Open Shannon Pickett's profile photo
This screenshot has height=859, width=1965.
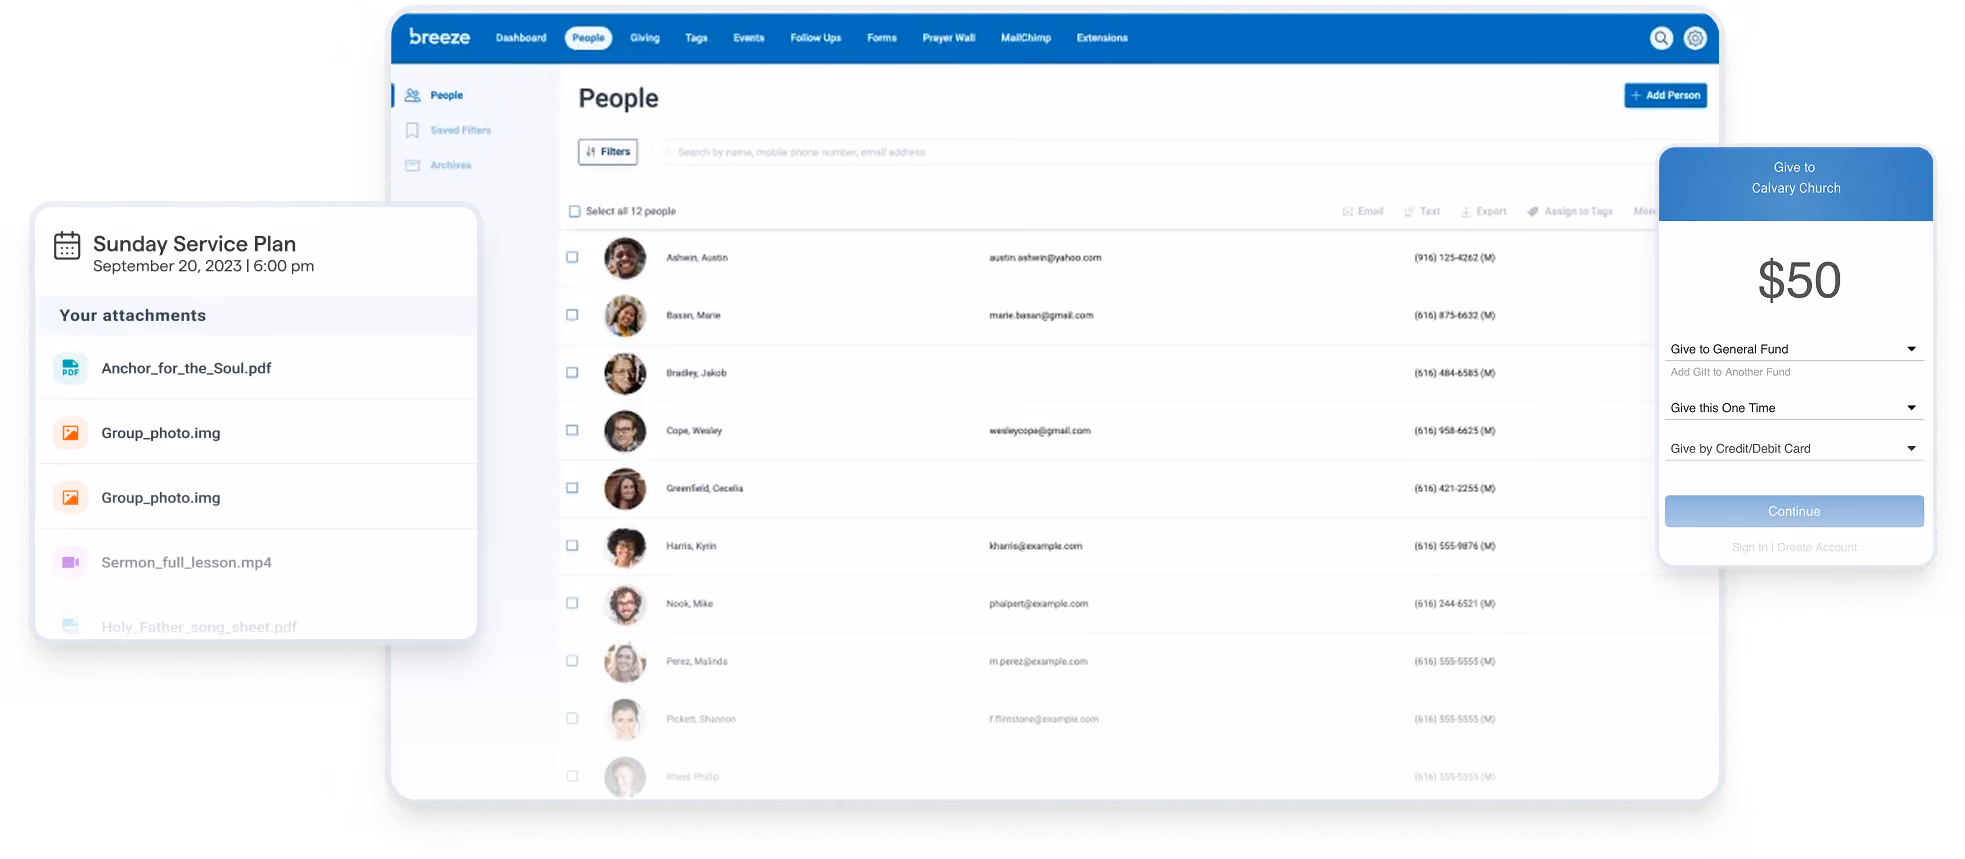[x=625, y=719]
